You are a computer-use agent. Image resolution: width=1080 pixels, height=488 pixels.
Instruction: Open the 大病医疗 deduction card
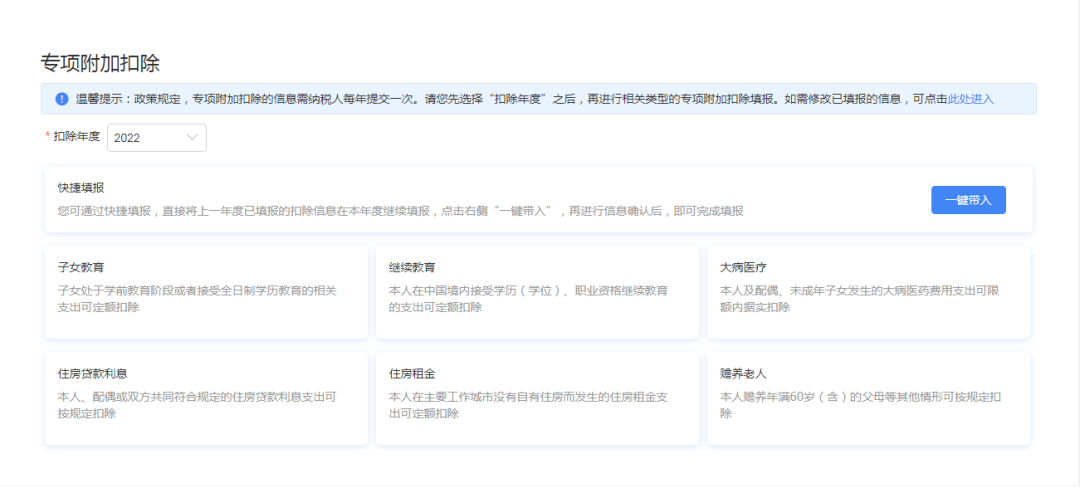869,292
